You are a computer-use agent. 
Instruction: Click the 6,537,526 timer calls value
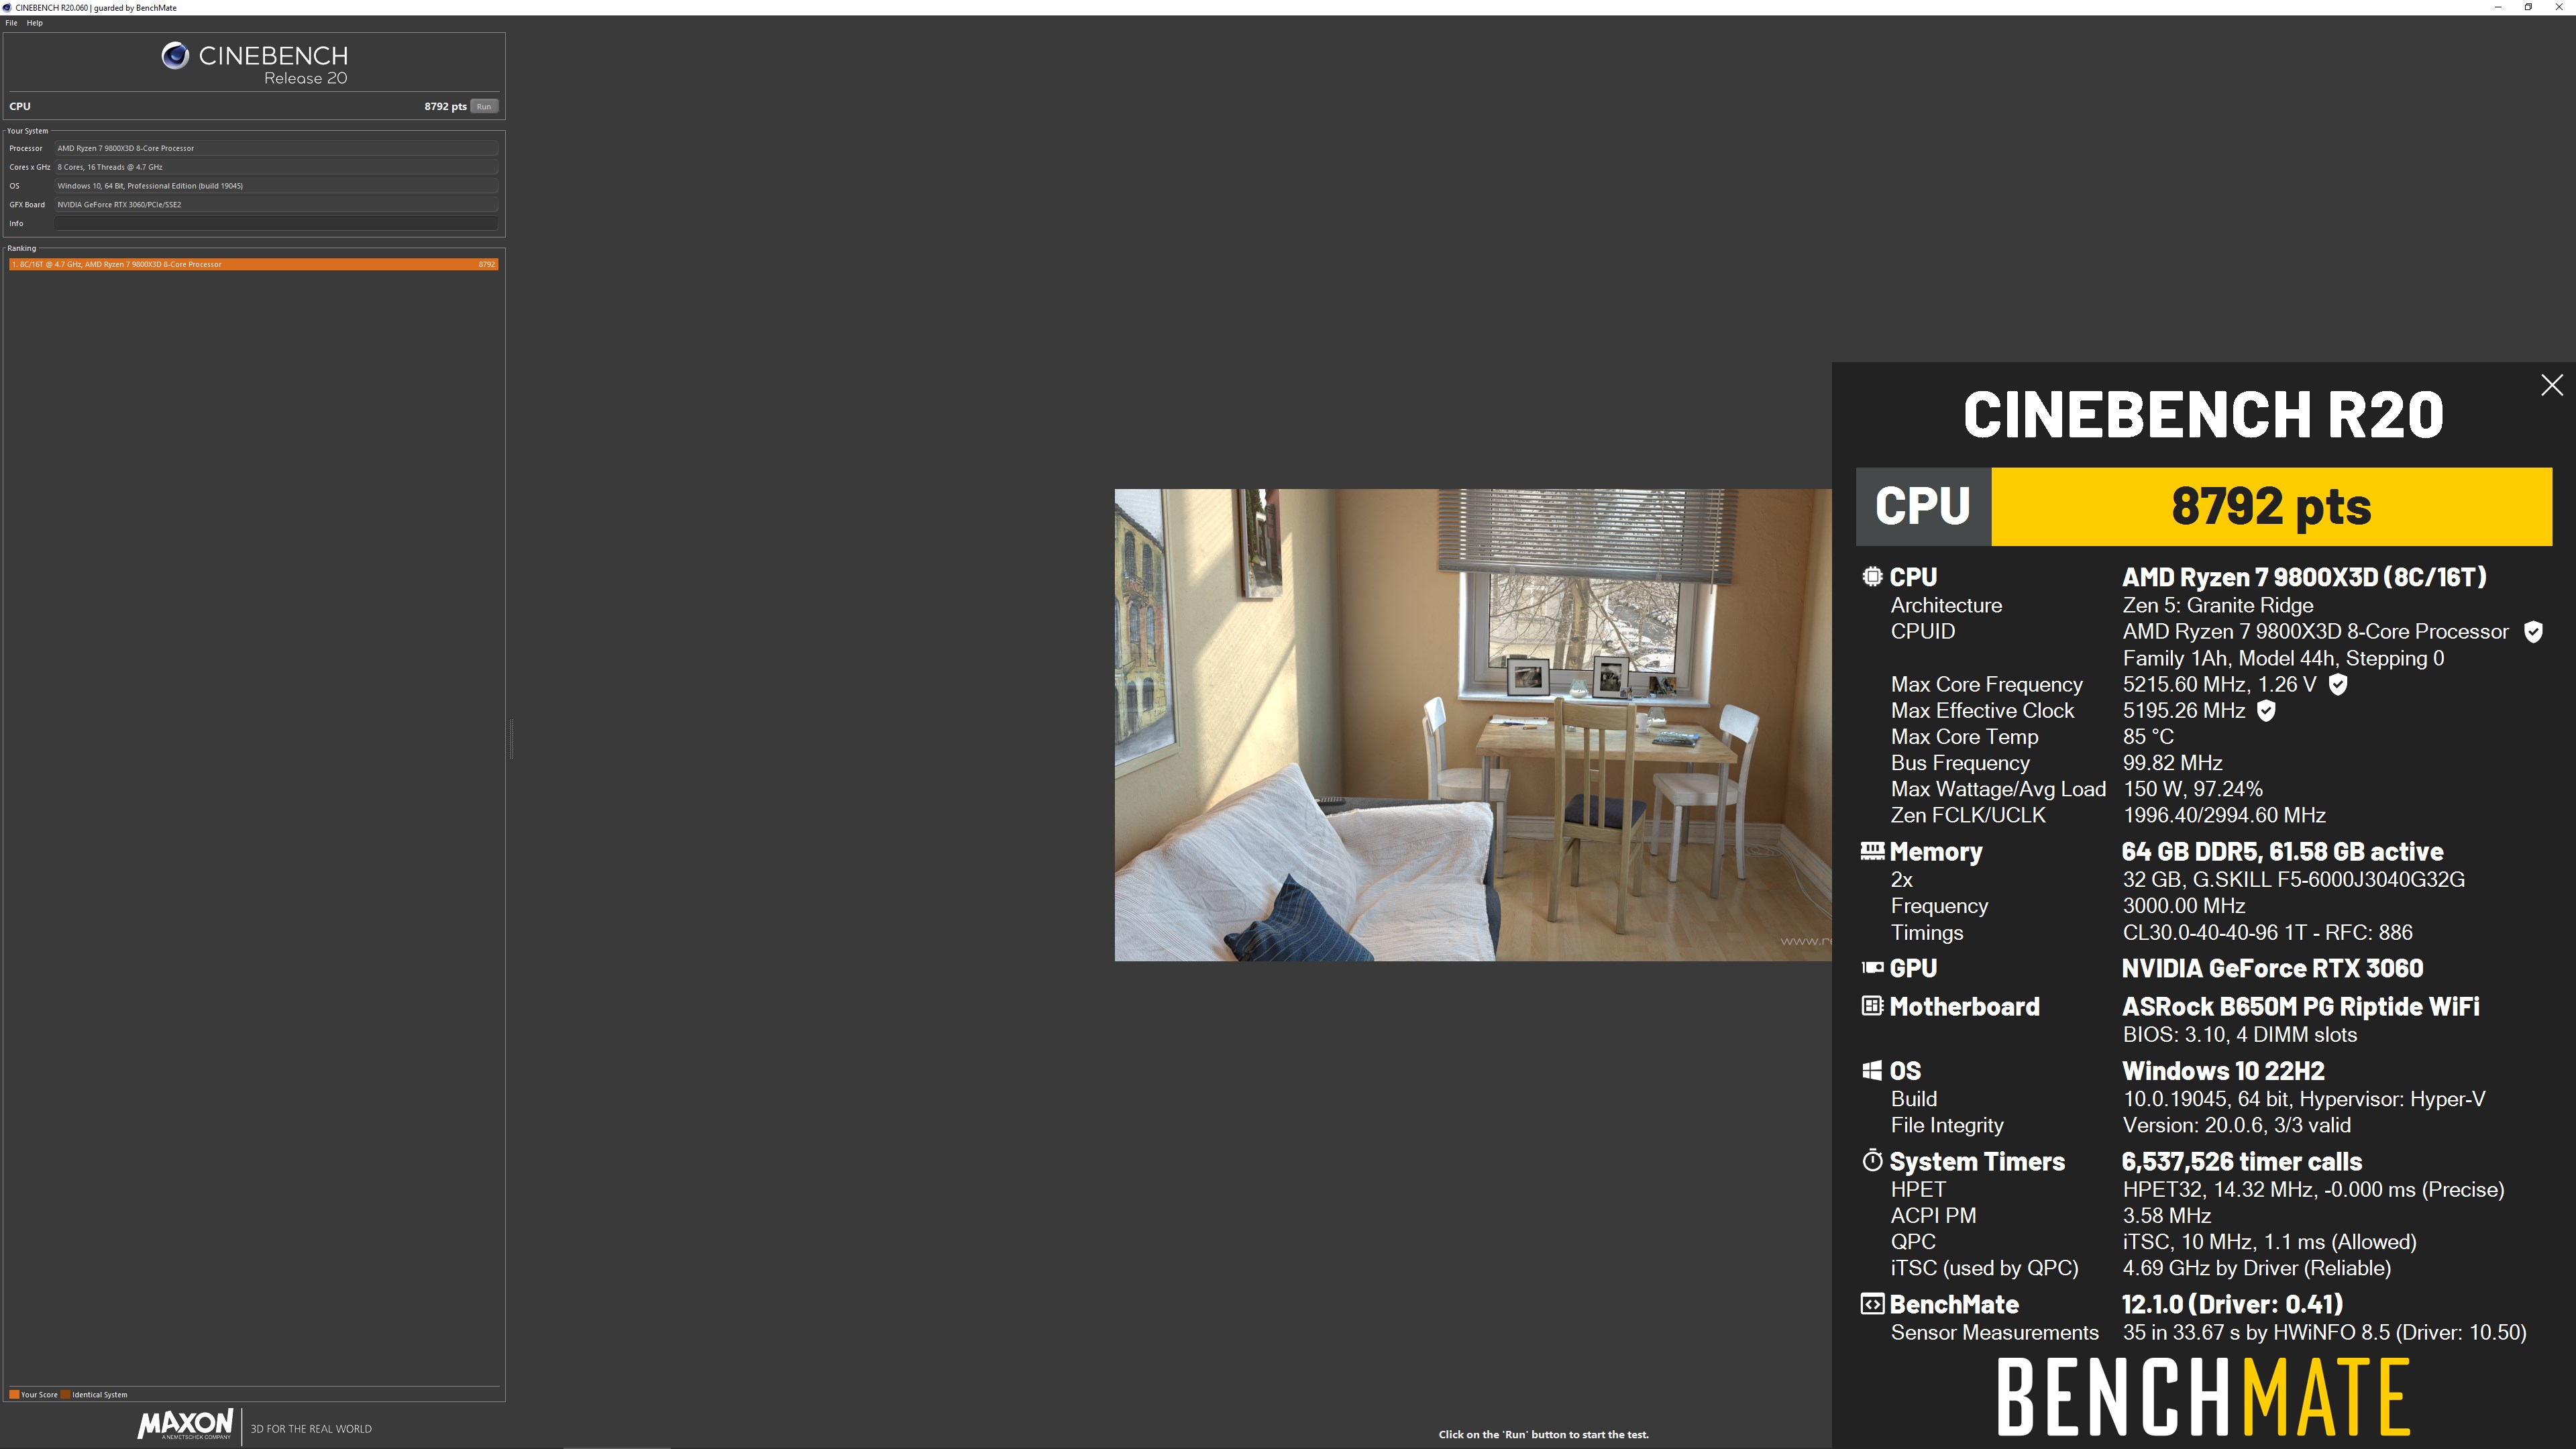pos(2242,1162)
